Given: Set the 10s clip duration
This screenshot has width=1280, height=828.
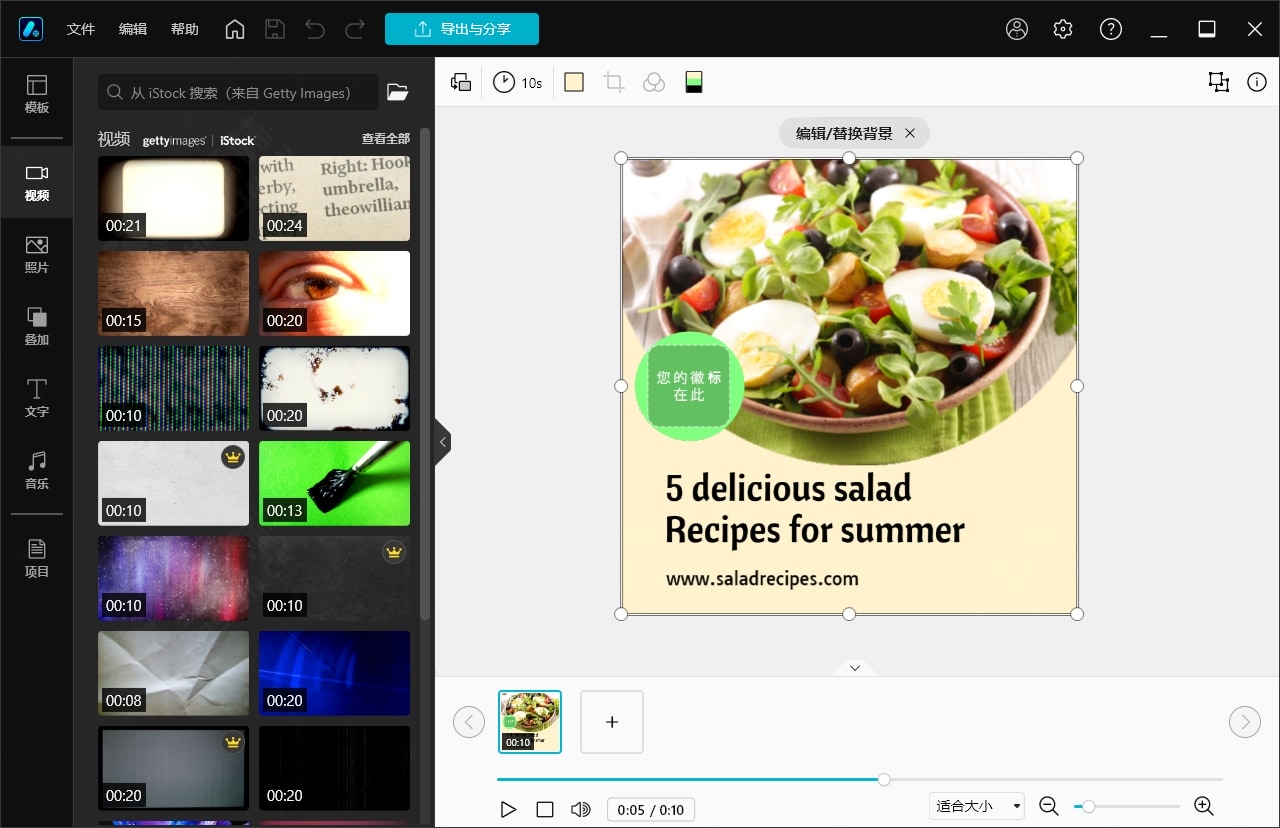Looking at the screenshot, I should (518, 82).
